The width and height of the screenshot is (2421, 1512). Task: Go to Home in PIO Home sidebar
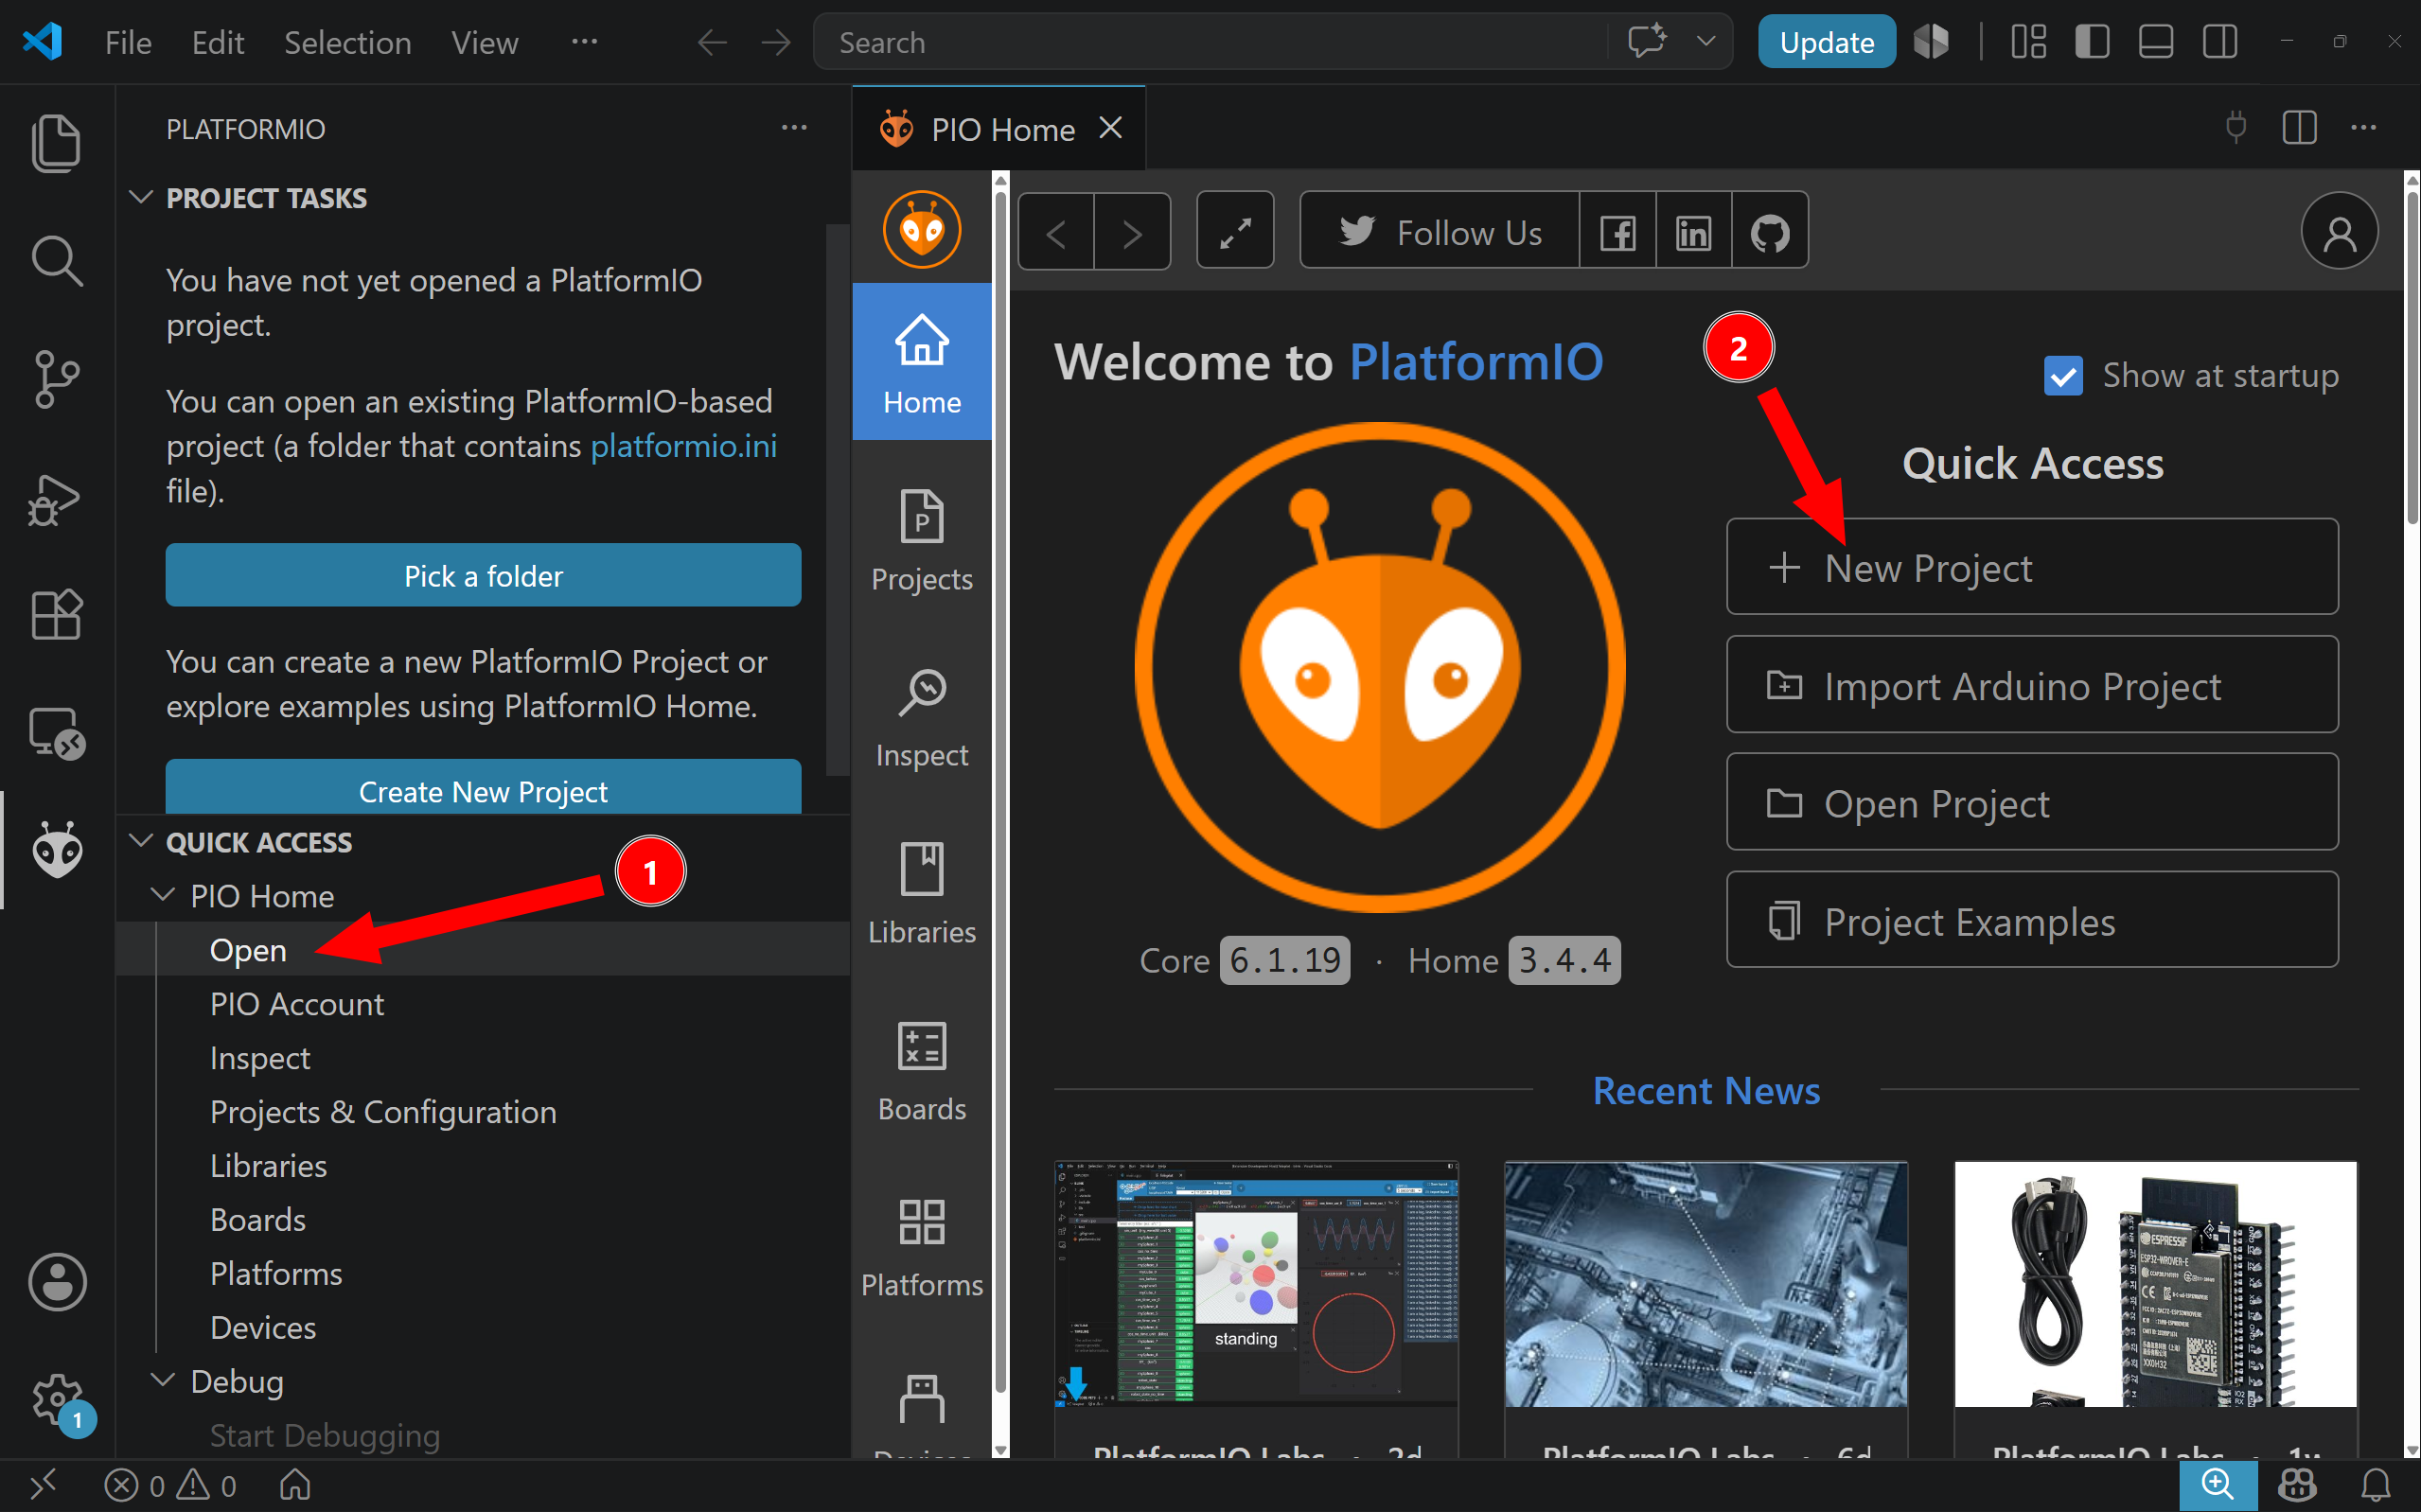pyautogui.click(x=921, y=362)
